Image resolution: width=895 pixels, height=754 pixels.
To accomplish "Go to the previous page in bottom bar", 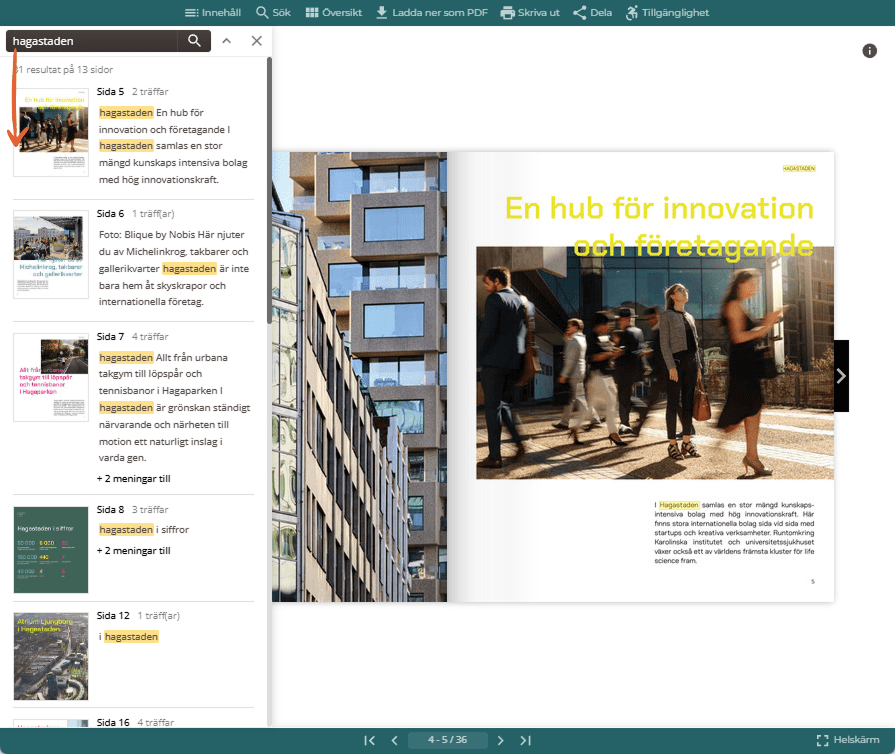I will (x=394, y=740).
